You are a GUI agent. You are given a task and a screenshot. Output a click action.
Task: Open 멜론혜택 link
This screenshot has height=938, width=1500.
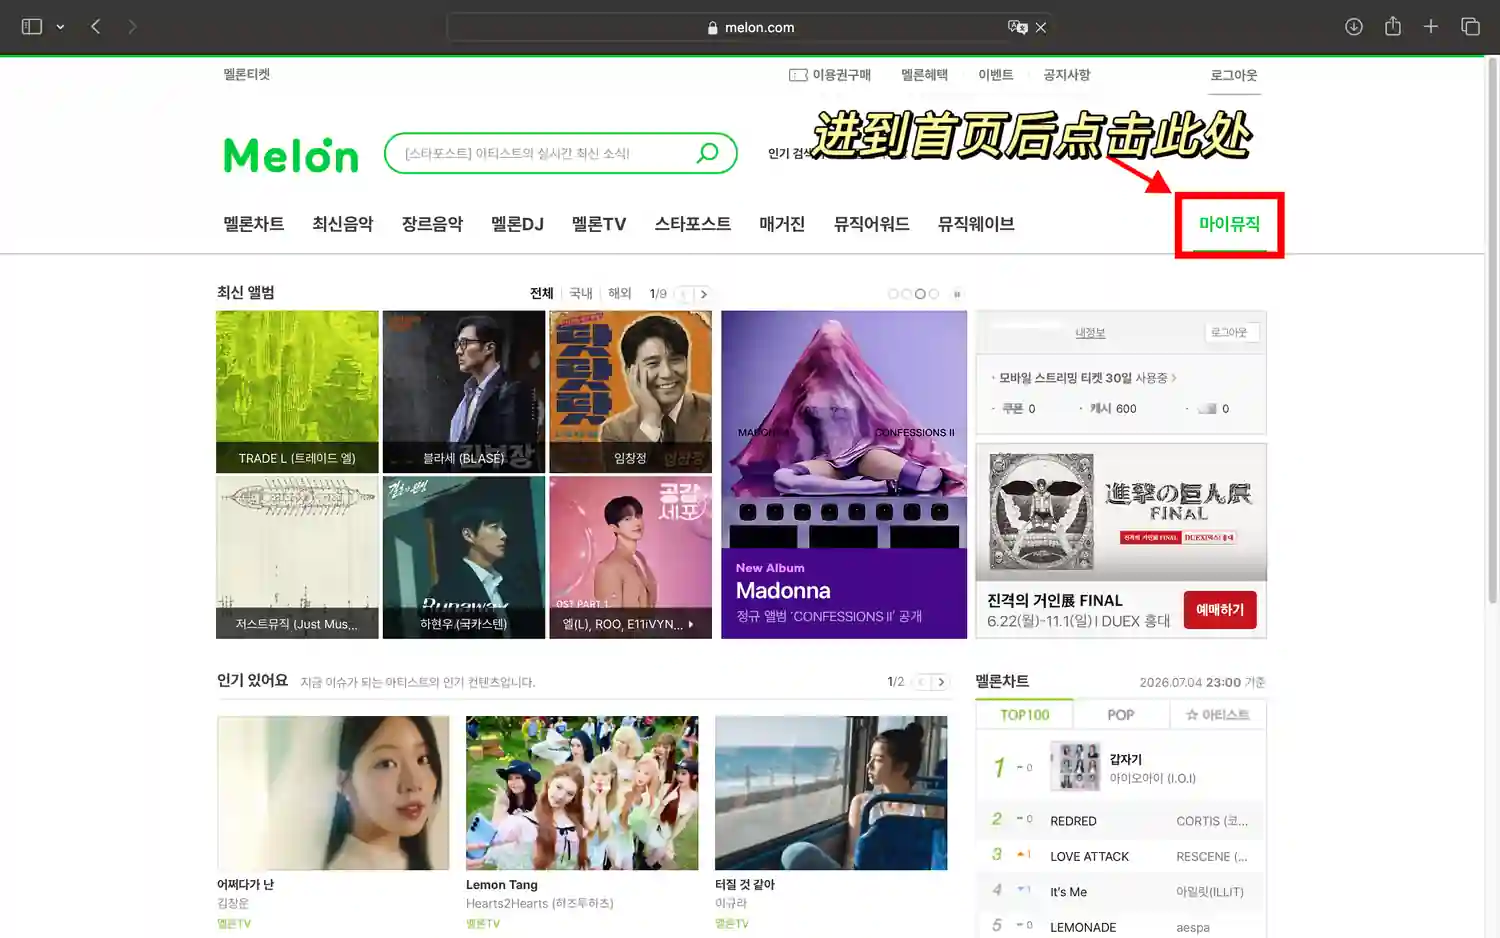pyautogui.click(x=924, y=75)
